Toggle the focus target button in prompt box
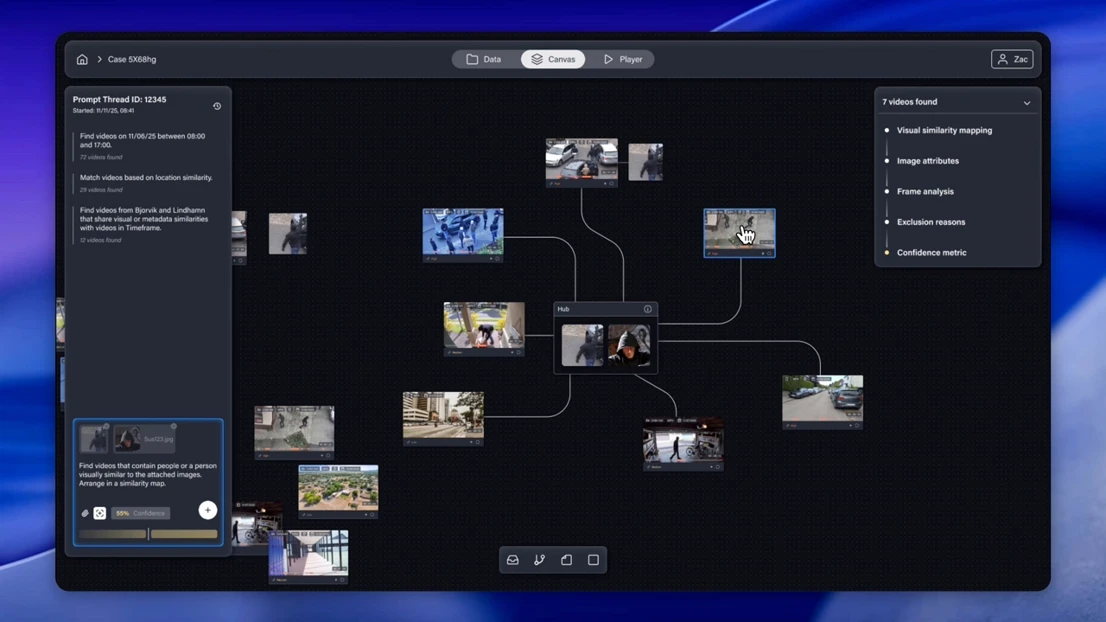The image size is (1106, 622). [100, 513]
